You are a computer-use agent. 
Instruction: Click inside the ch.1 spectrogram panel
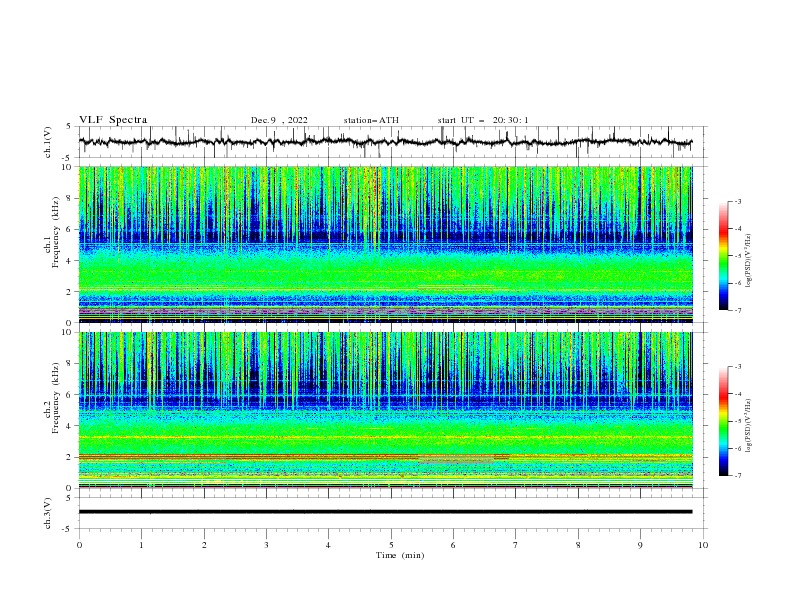[385, 244]
